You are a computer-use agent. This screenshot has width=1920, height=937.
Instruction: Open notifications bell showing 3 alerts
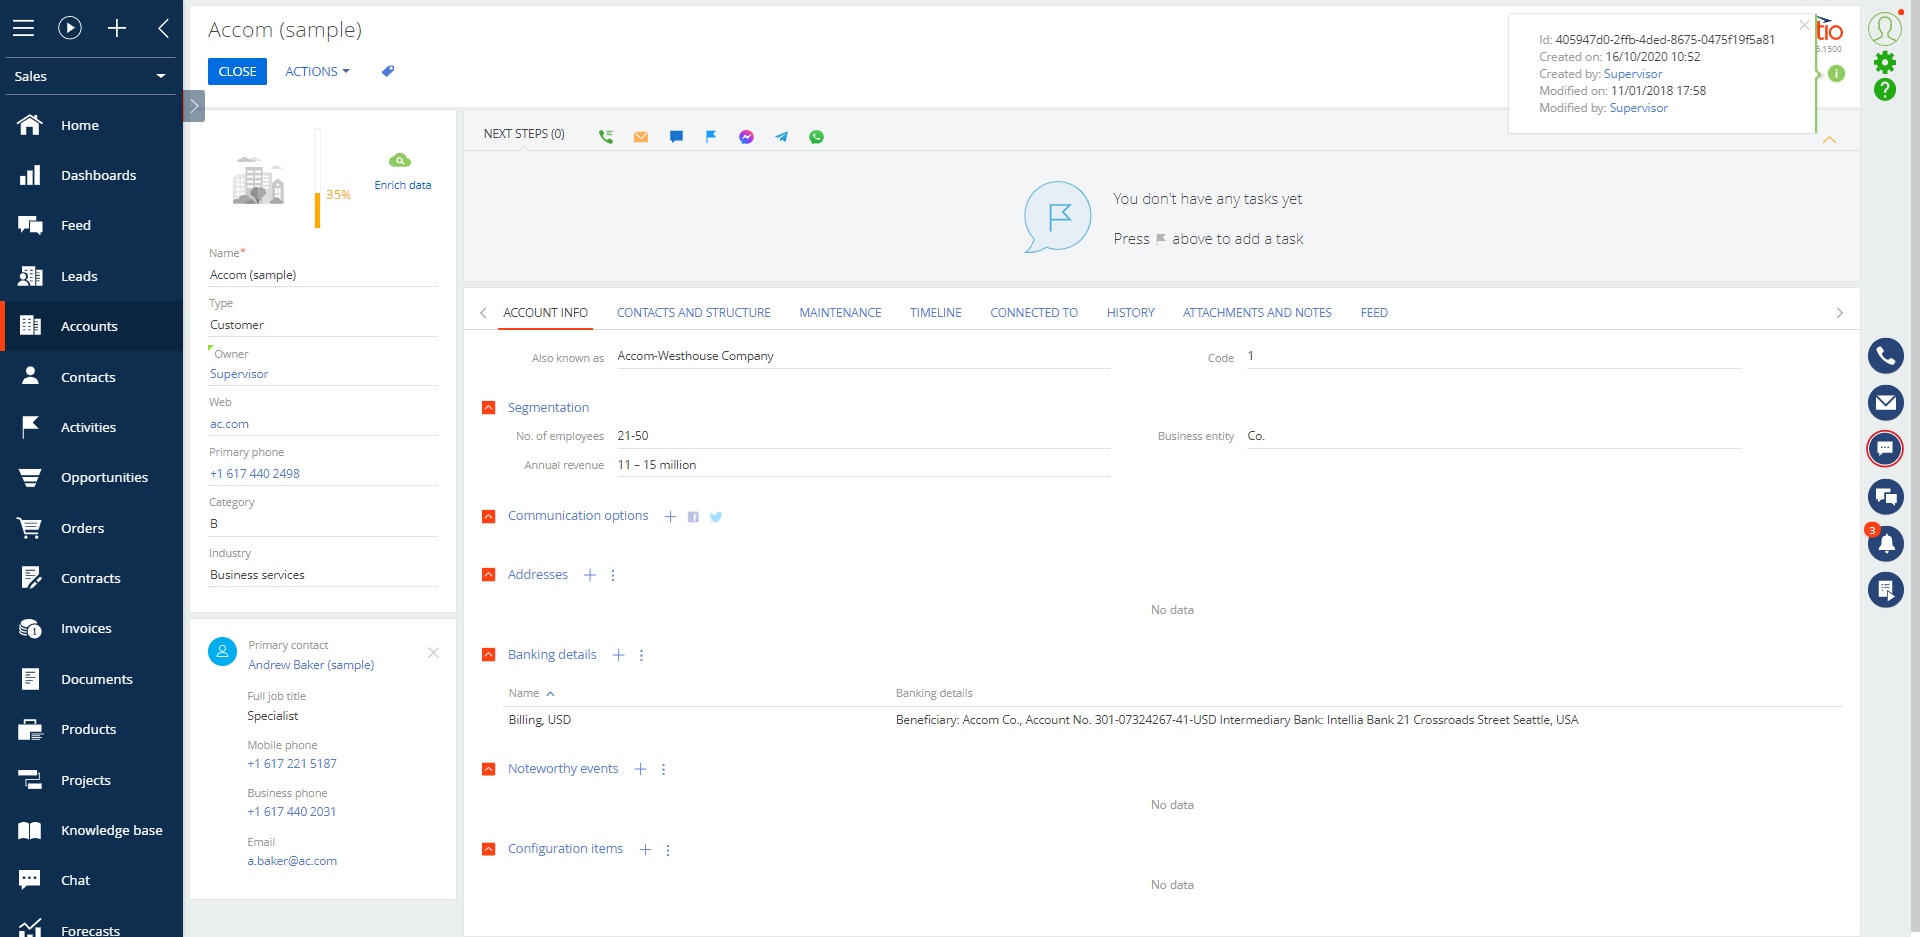pos(1886,544)
